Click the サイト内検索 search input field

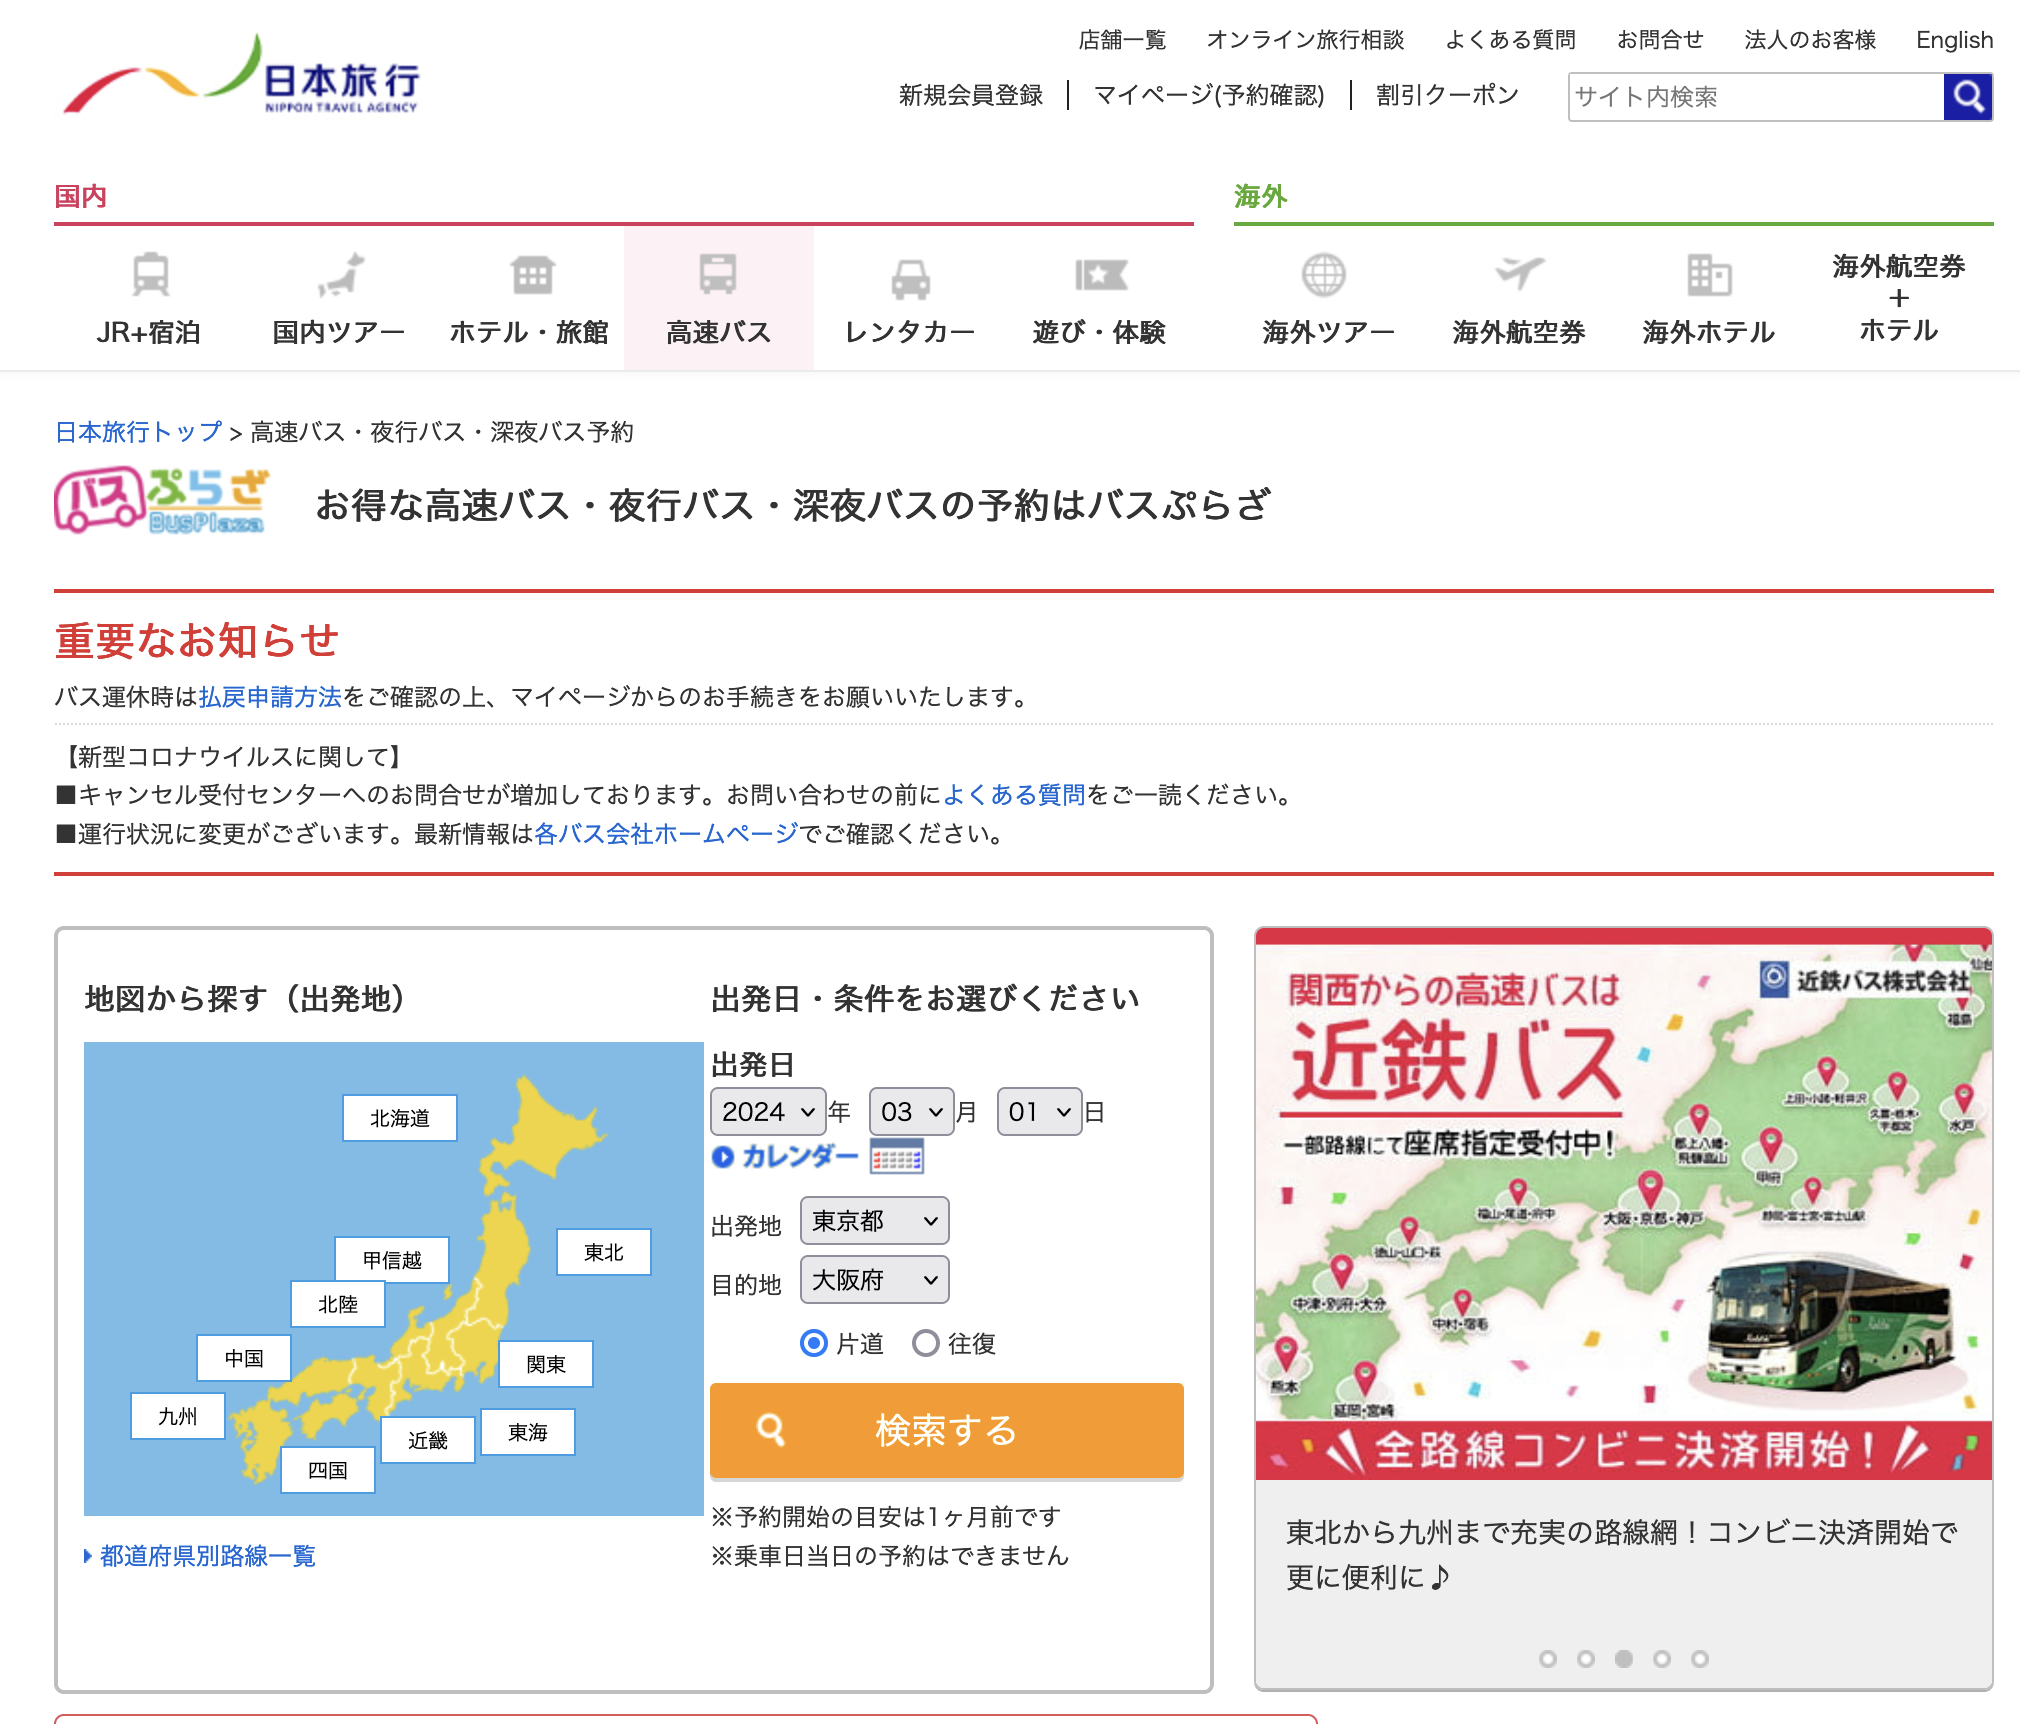coord(1755,97)
